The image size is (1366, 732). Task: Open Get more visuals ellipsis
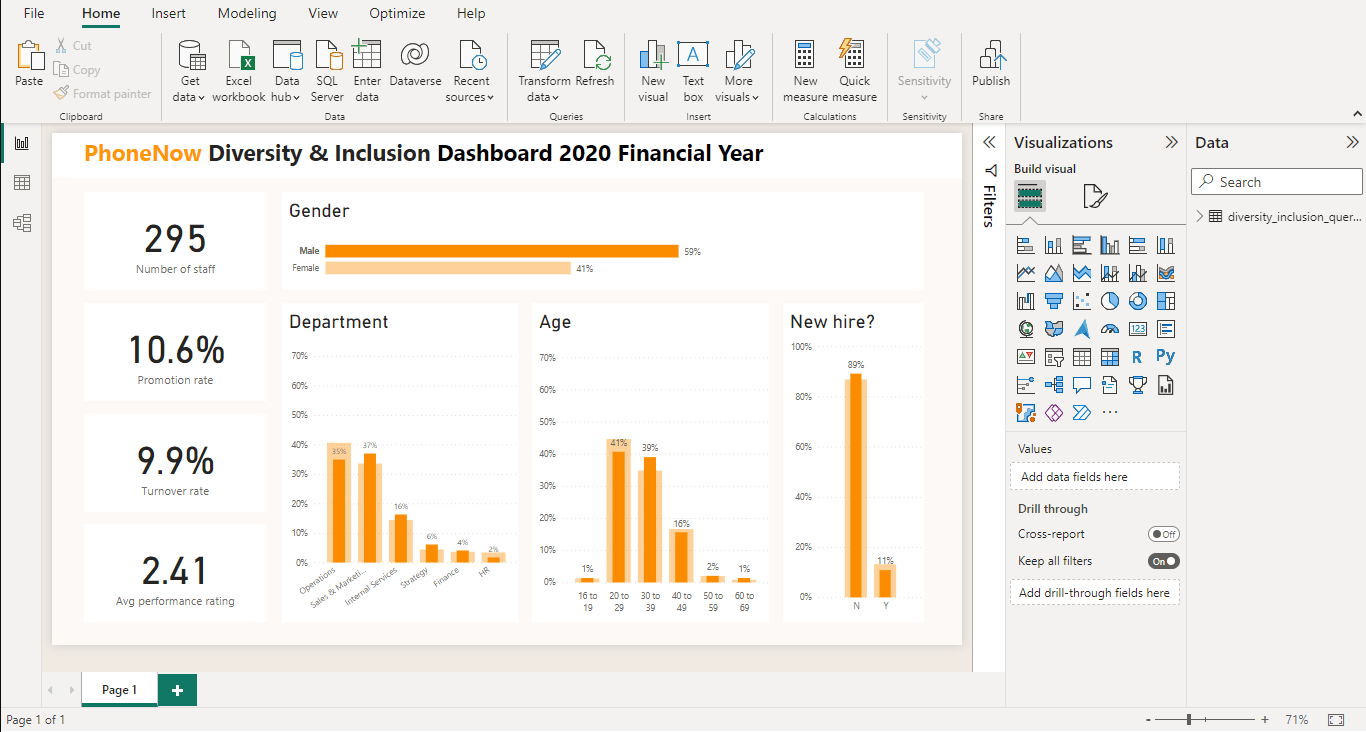pos(1109,413)
